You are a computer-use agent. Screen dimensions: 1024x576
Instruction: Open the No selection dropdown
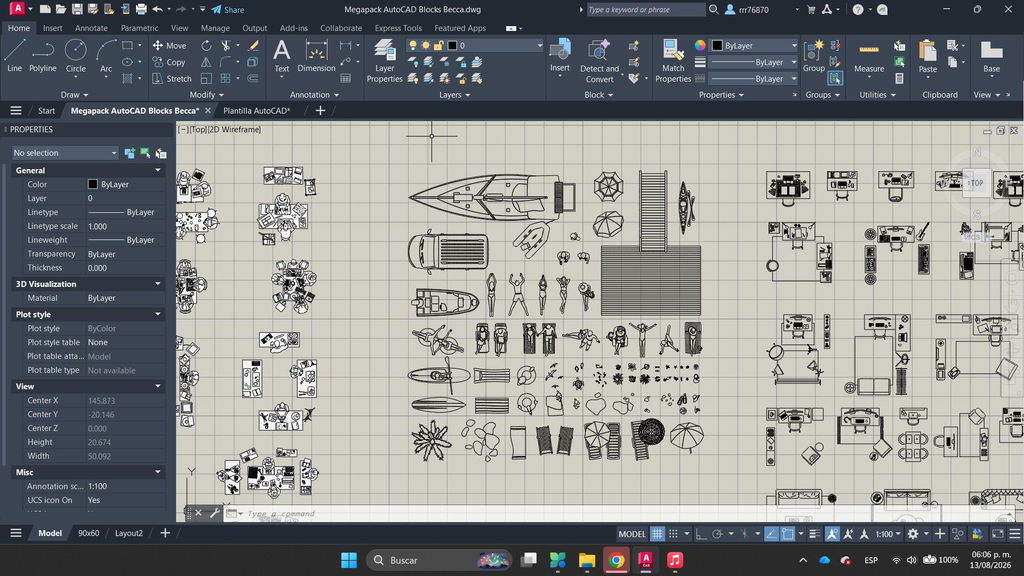click(65, 153)
